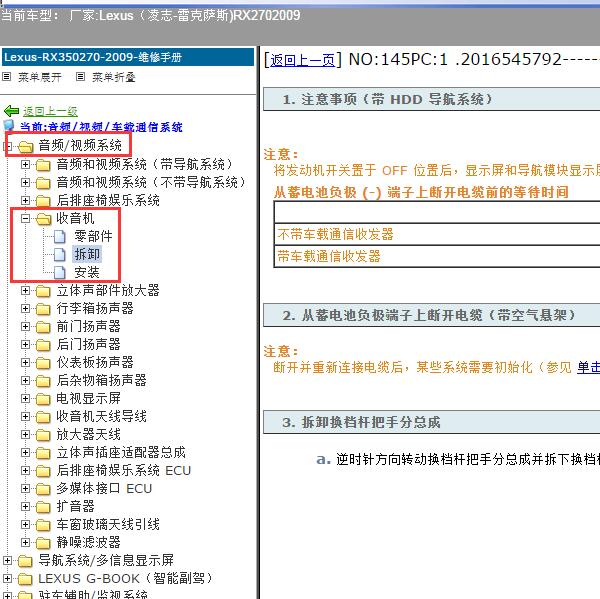600x599 pixels.
Task: Click the 安装 document icon
Action: pos(60,273)
